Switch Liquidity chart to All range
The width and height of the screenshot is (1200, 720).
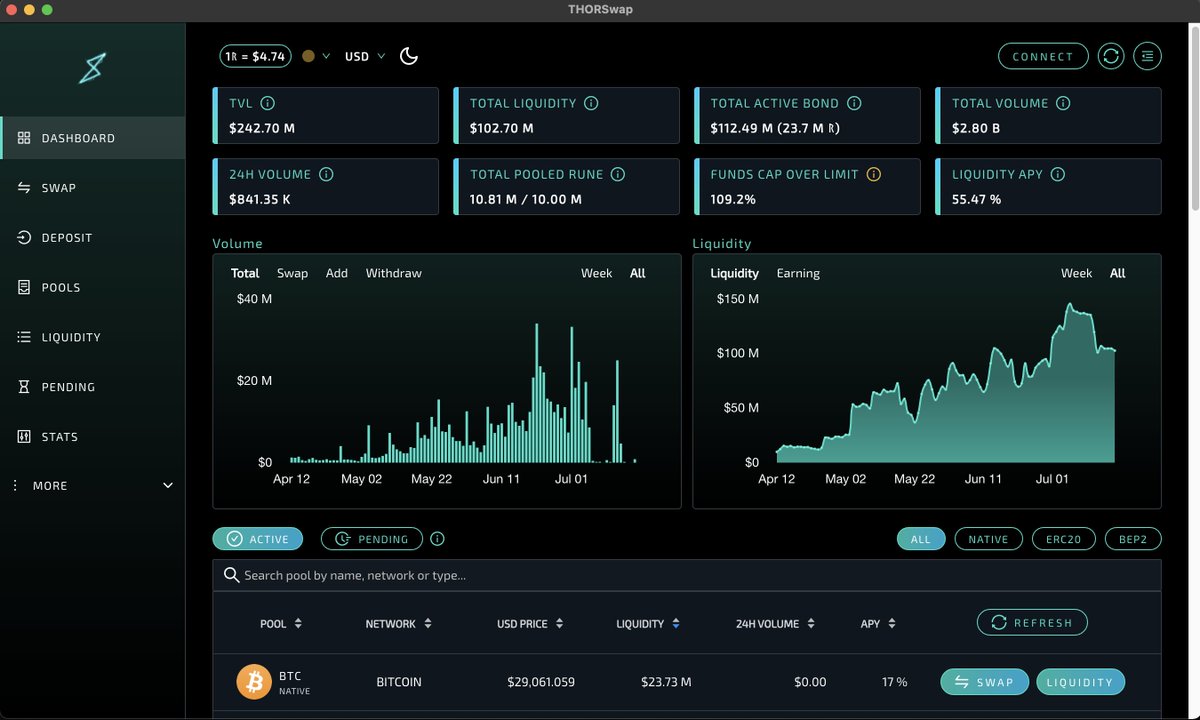[x=1118, y=273]
